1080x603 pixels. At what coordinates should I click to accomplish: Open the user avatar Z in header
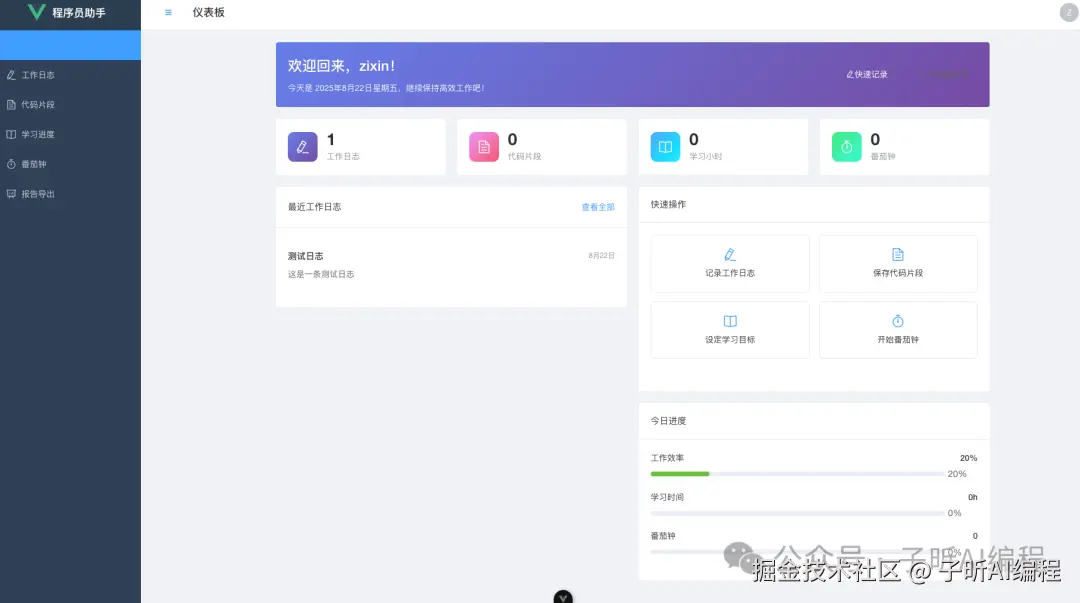[1068, 12]
